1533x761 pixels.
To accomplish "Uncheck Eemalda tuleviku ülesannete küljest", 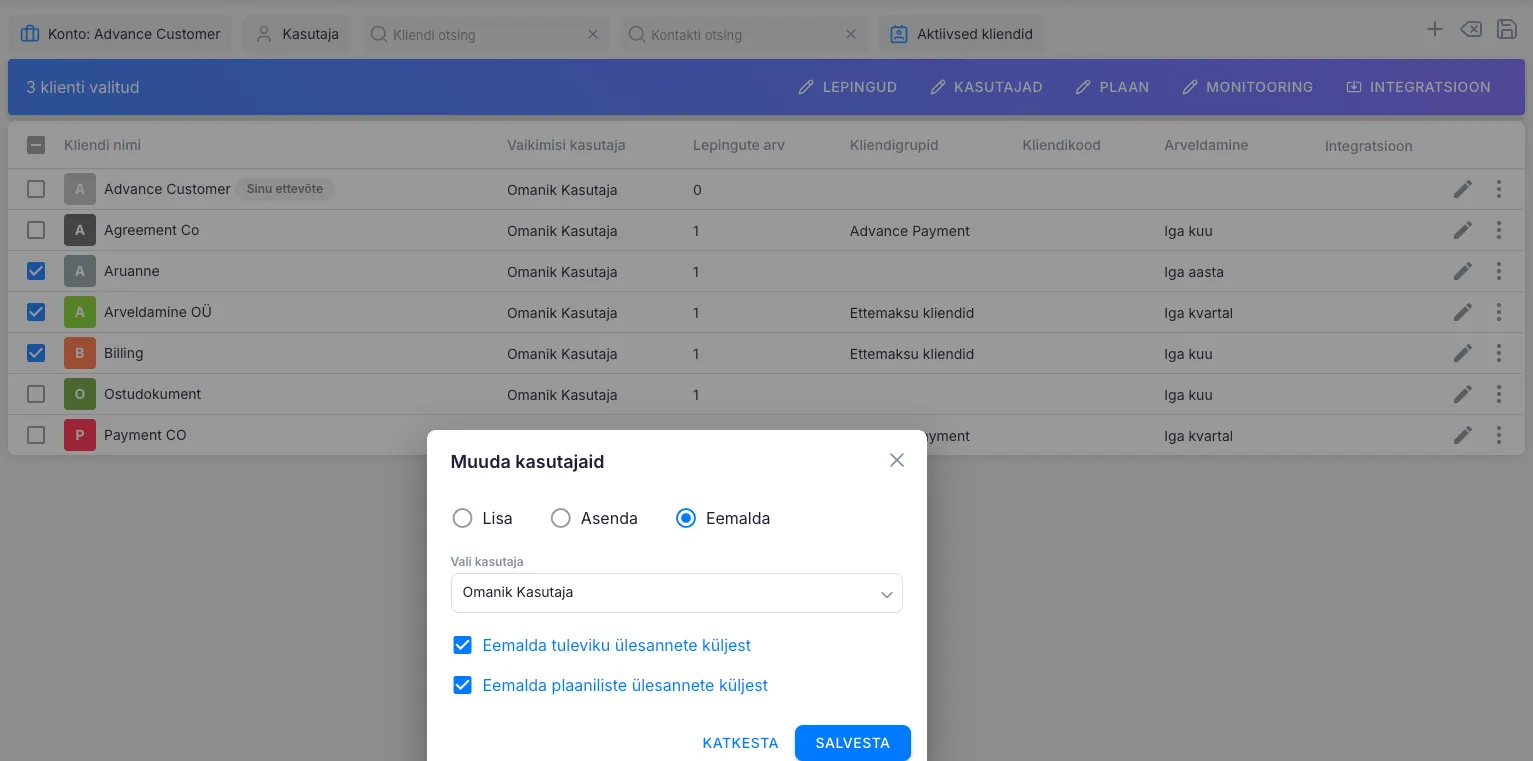I will [x=462, y=645].
